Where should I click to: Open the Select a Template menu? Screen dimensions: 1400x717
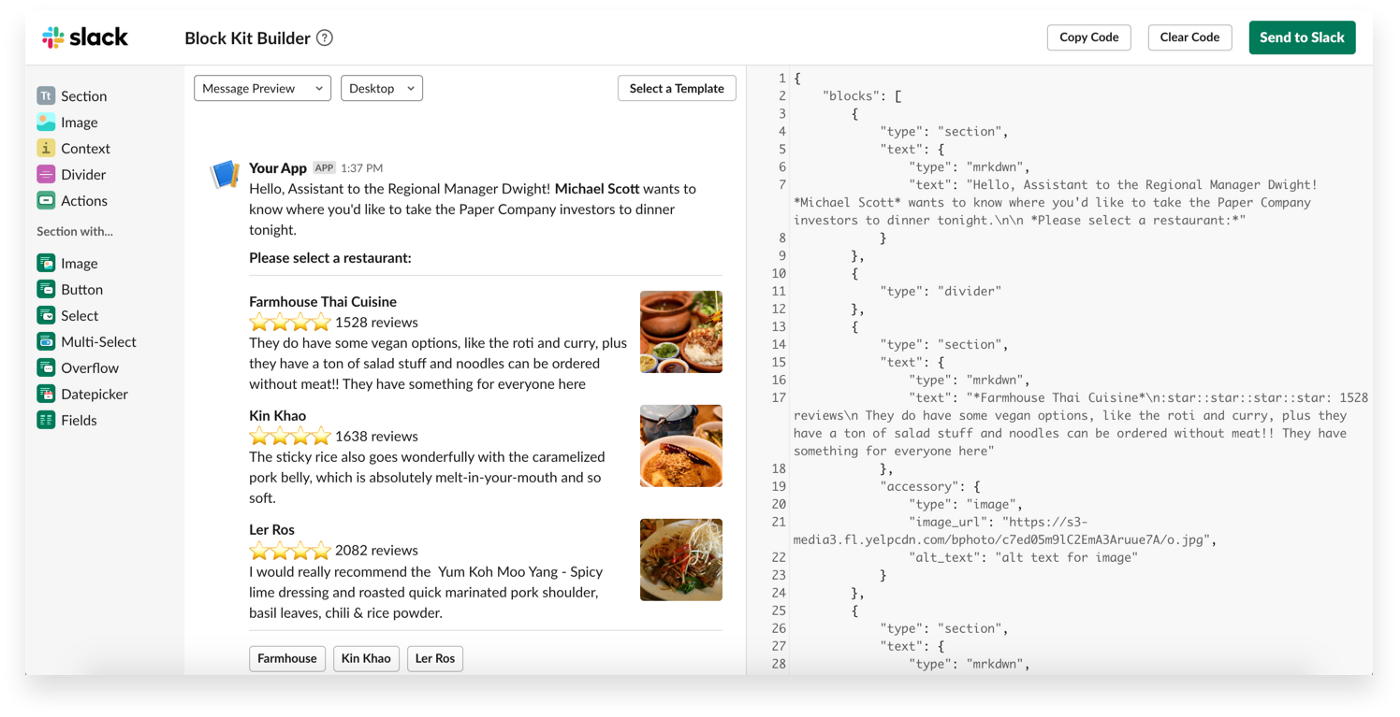pos(676,88)
